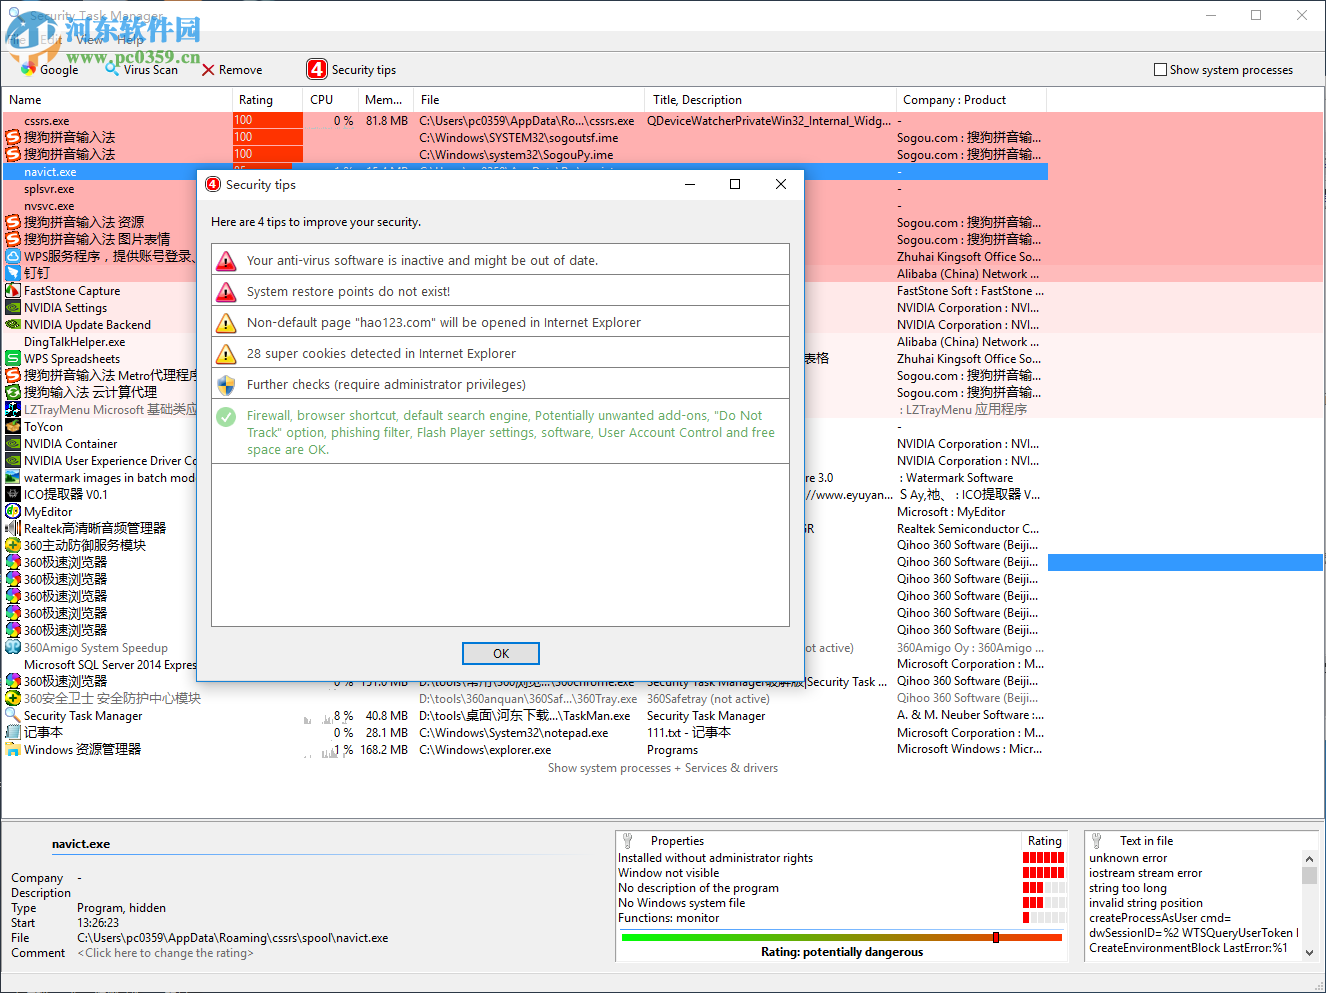Open the View menu

[92, 40]
